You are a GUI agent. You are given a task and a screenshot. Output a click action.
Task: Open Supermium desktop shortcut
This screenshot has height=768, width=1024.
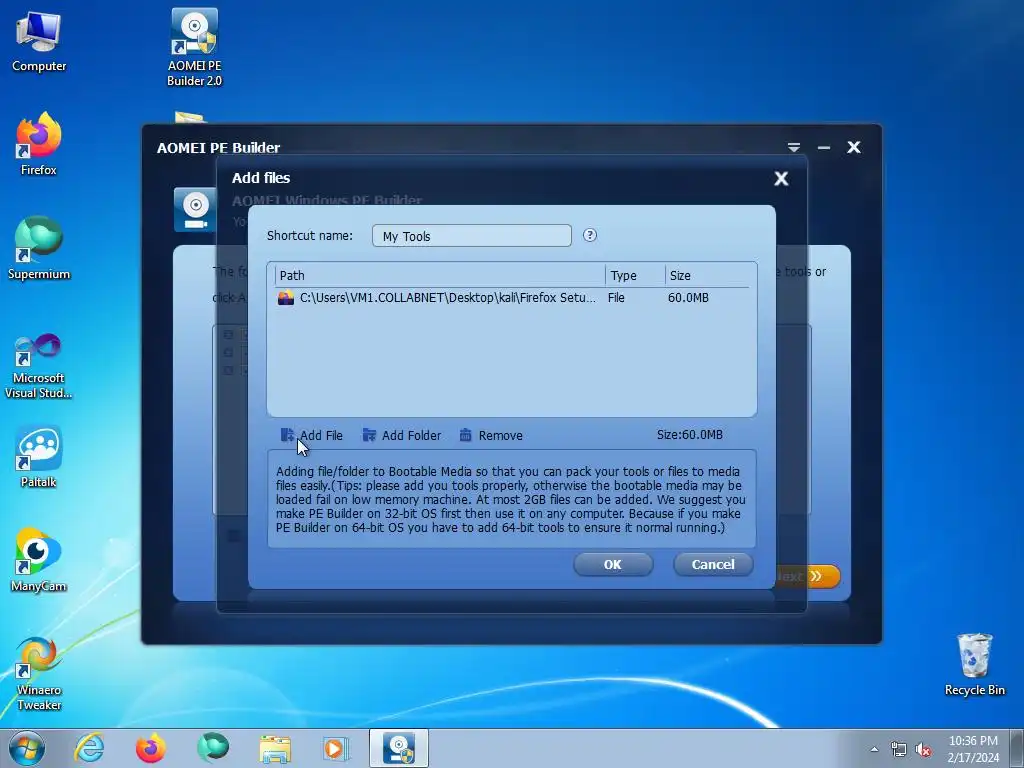tap(39, 248)
